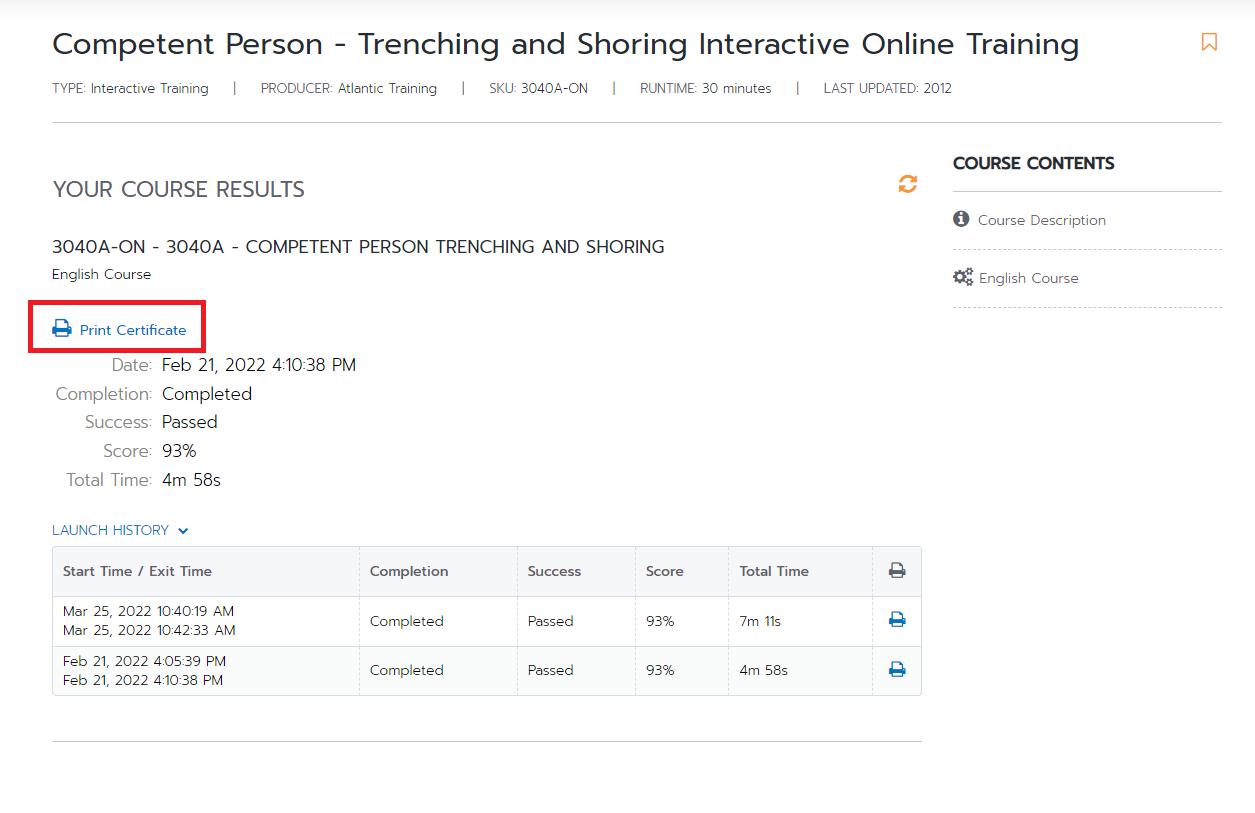The width and height of the screenshot is (1255, 813).
Task: Click PRODUCER: Atlantic Training text
Action: pos(349,88)
